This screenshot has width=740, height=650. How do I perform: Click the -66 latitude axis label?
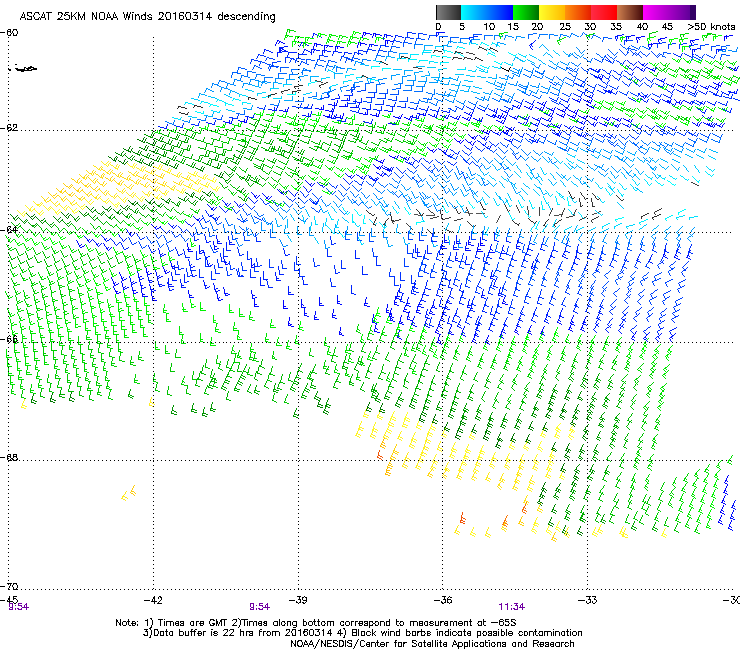(10, 339)
